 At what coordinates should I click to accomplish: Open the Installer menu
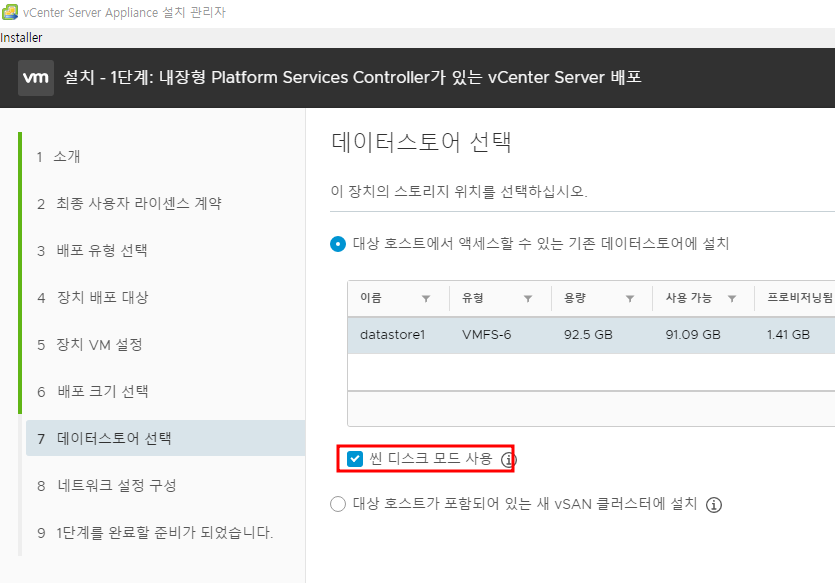(x=21, y=38)
